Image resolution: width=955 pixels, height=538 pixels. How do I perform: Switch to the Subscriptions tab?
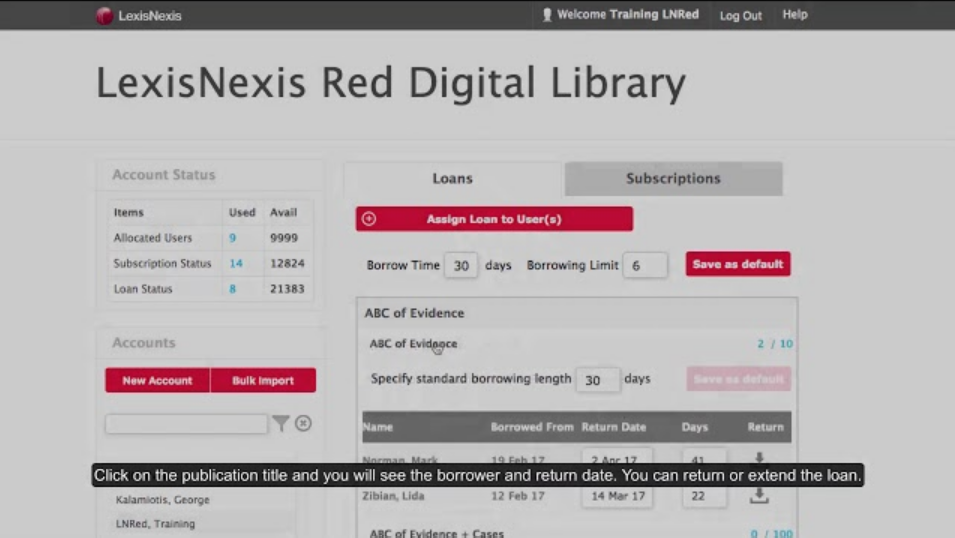click(x=674, y=179)
